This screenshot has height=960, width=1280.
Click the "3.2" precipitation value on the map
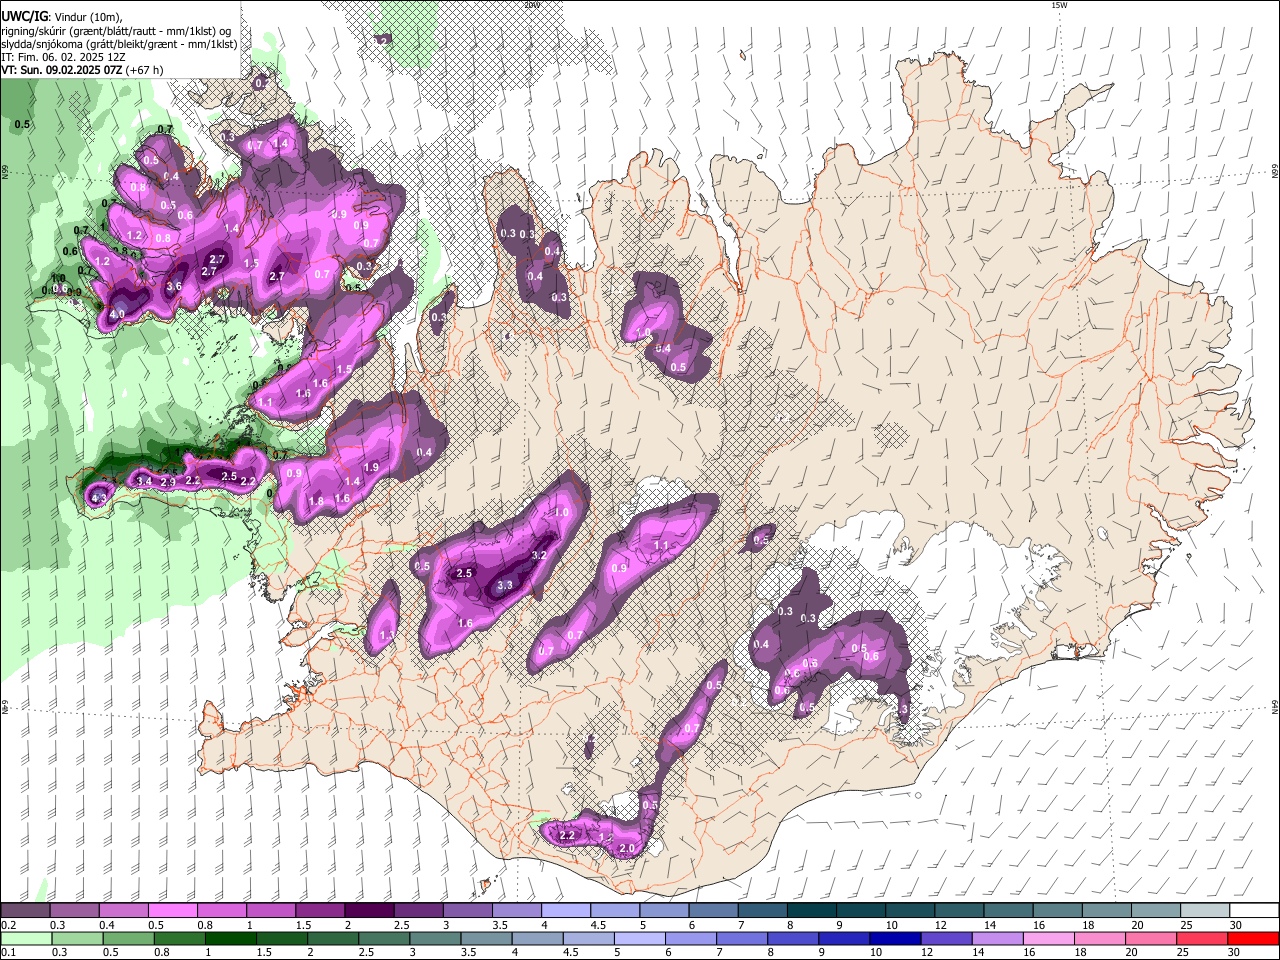pos(540,554)
